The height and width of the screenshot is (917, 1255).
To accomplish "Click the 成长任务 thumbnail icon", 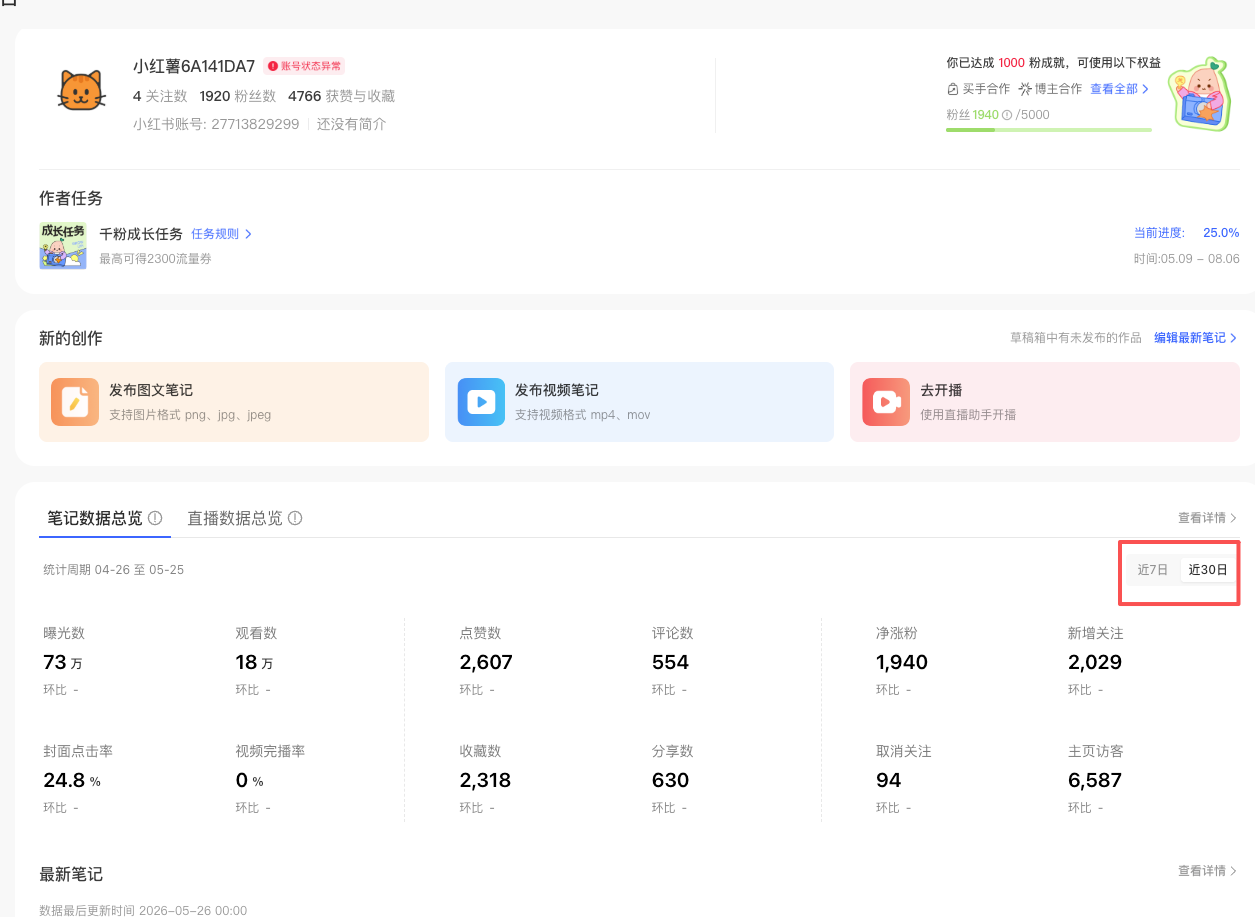I will (x=63, y=246).
